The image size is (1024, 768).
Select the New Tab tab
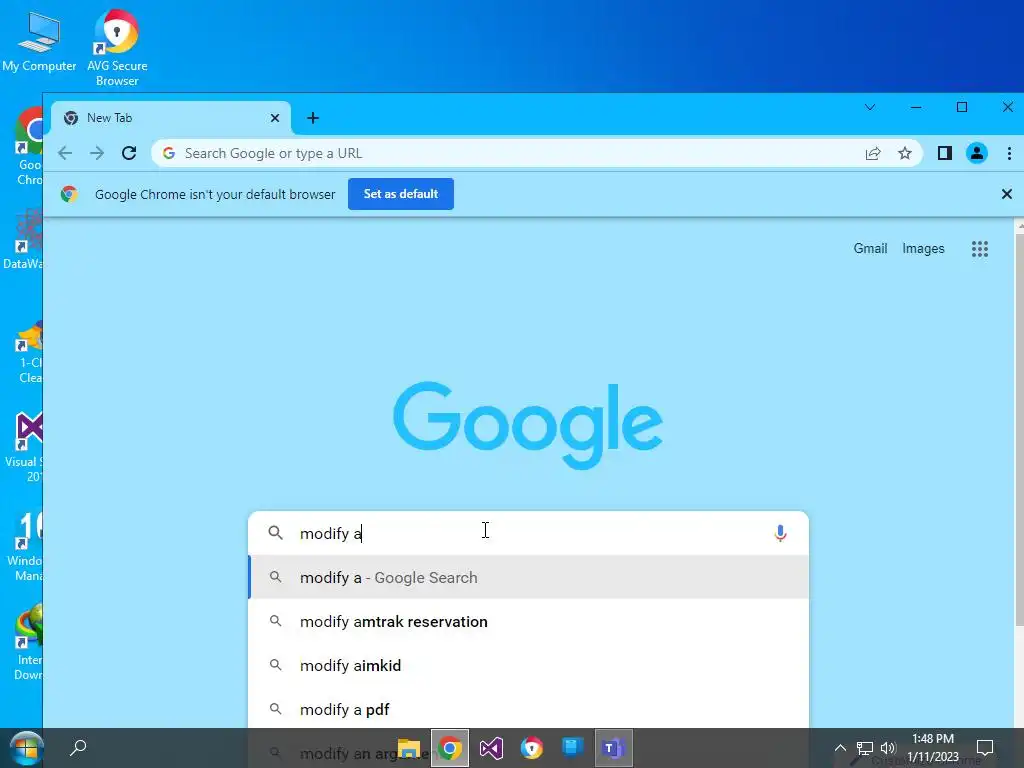[170, 118]
